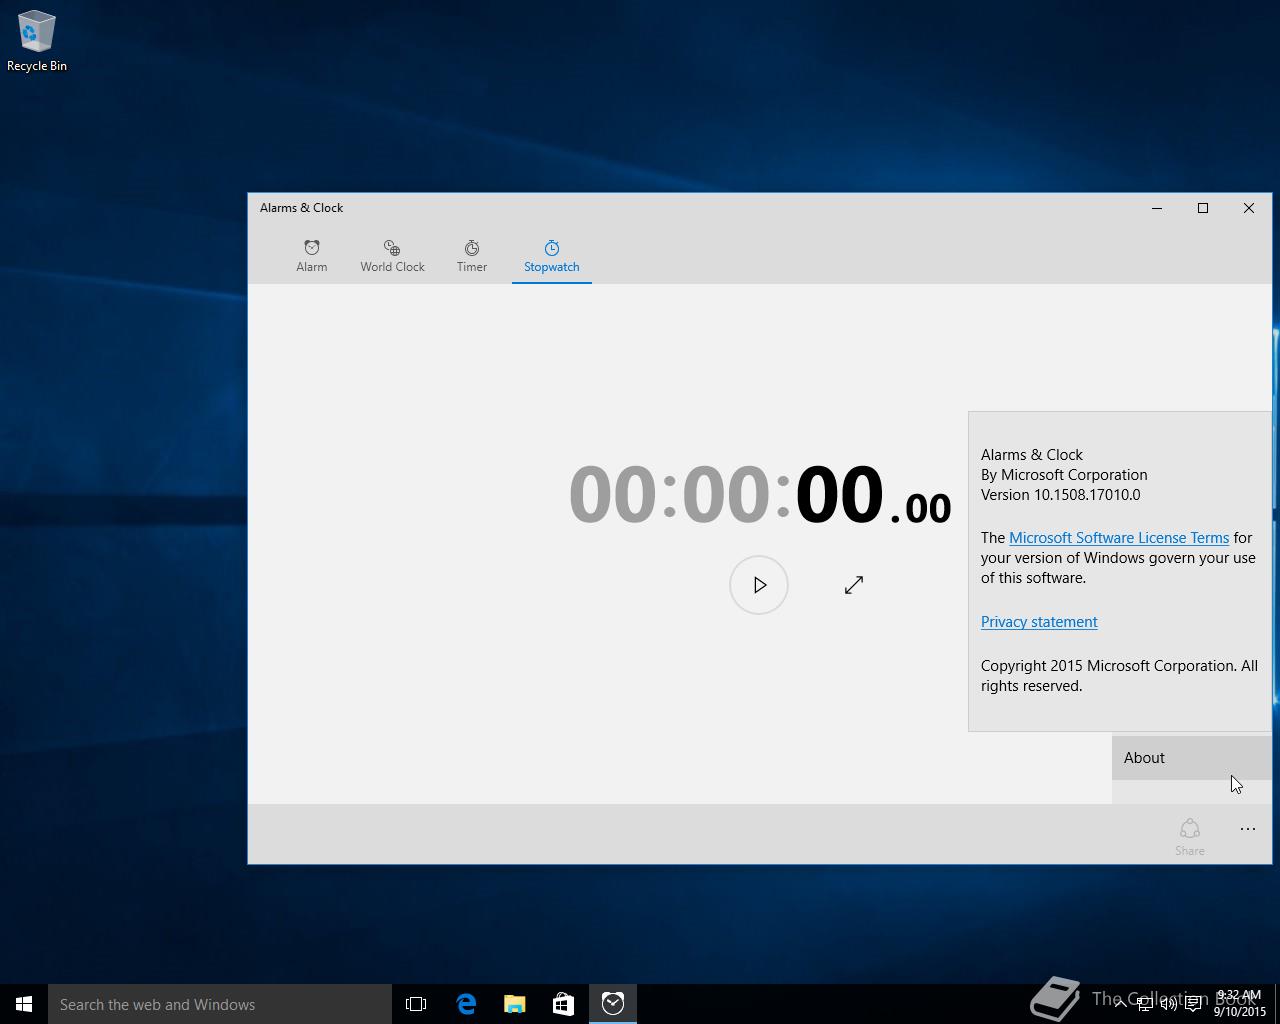Viewport: 1280px width, 1024px height.
Task: Select the About menu entry
Action: coord(1192,758)
